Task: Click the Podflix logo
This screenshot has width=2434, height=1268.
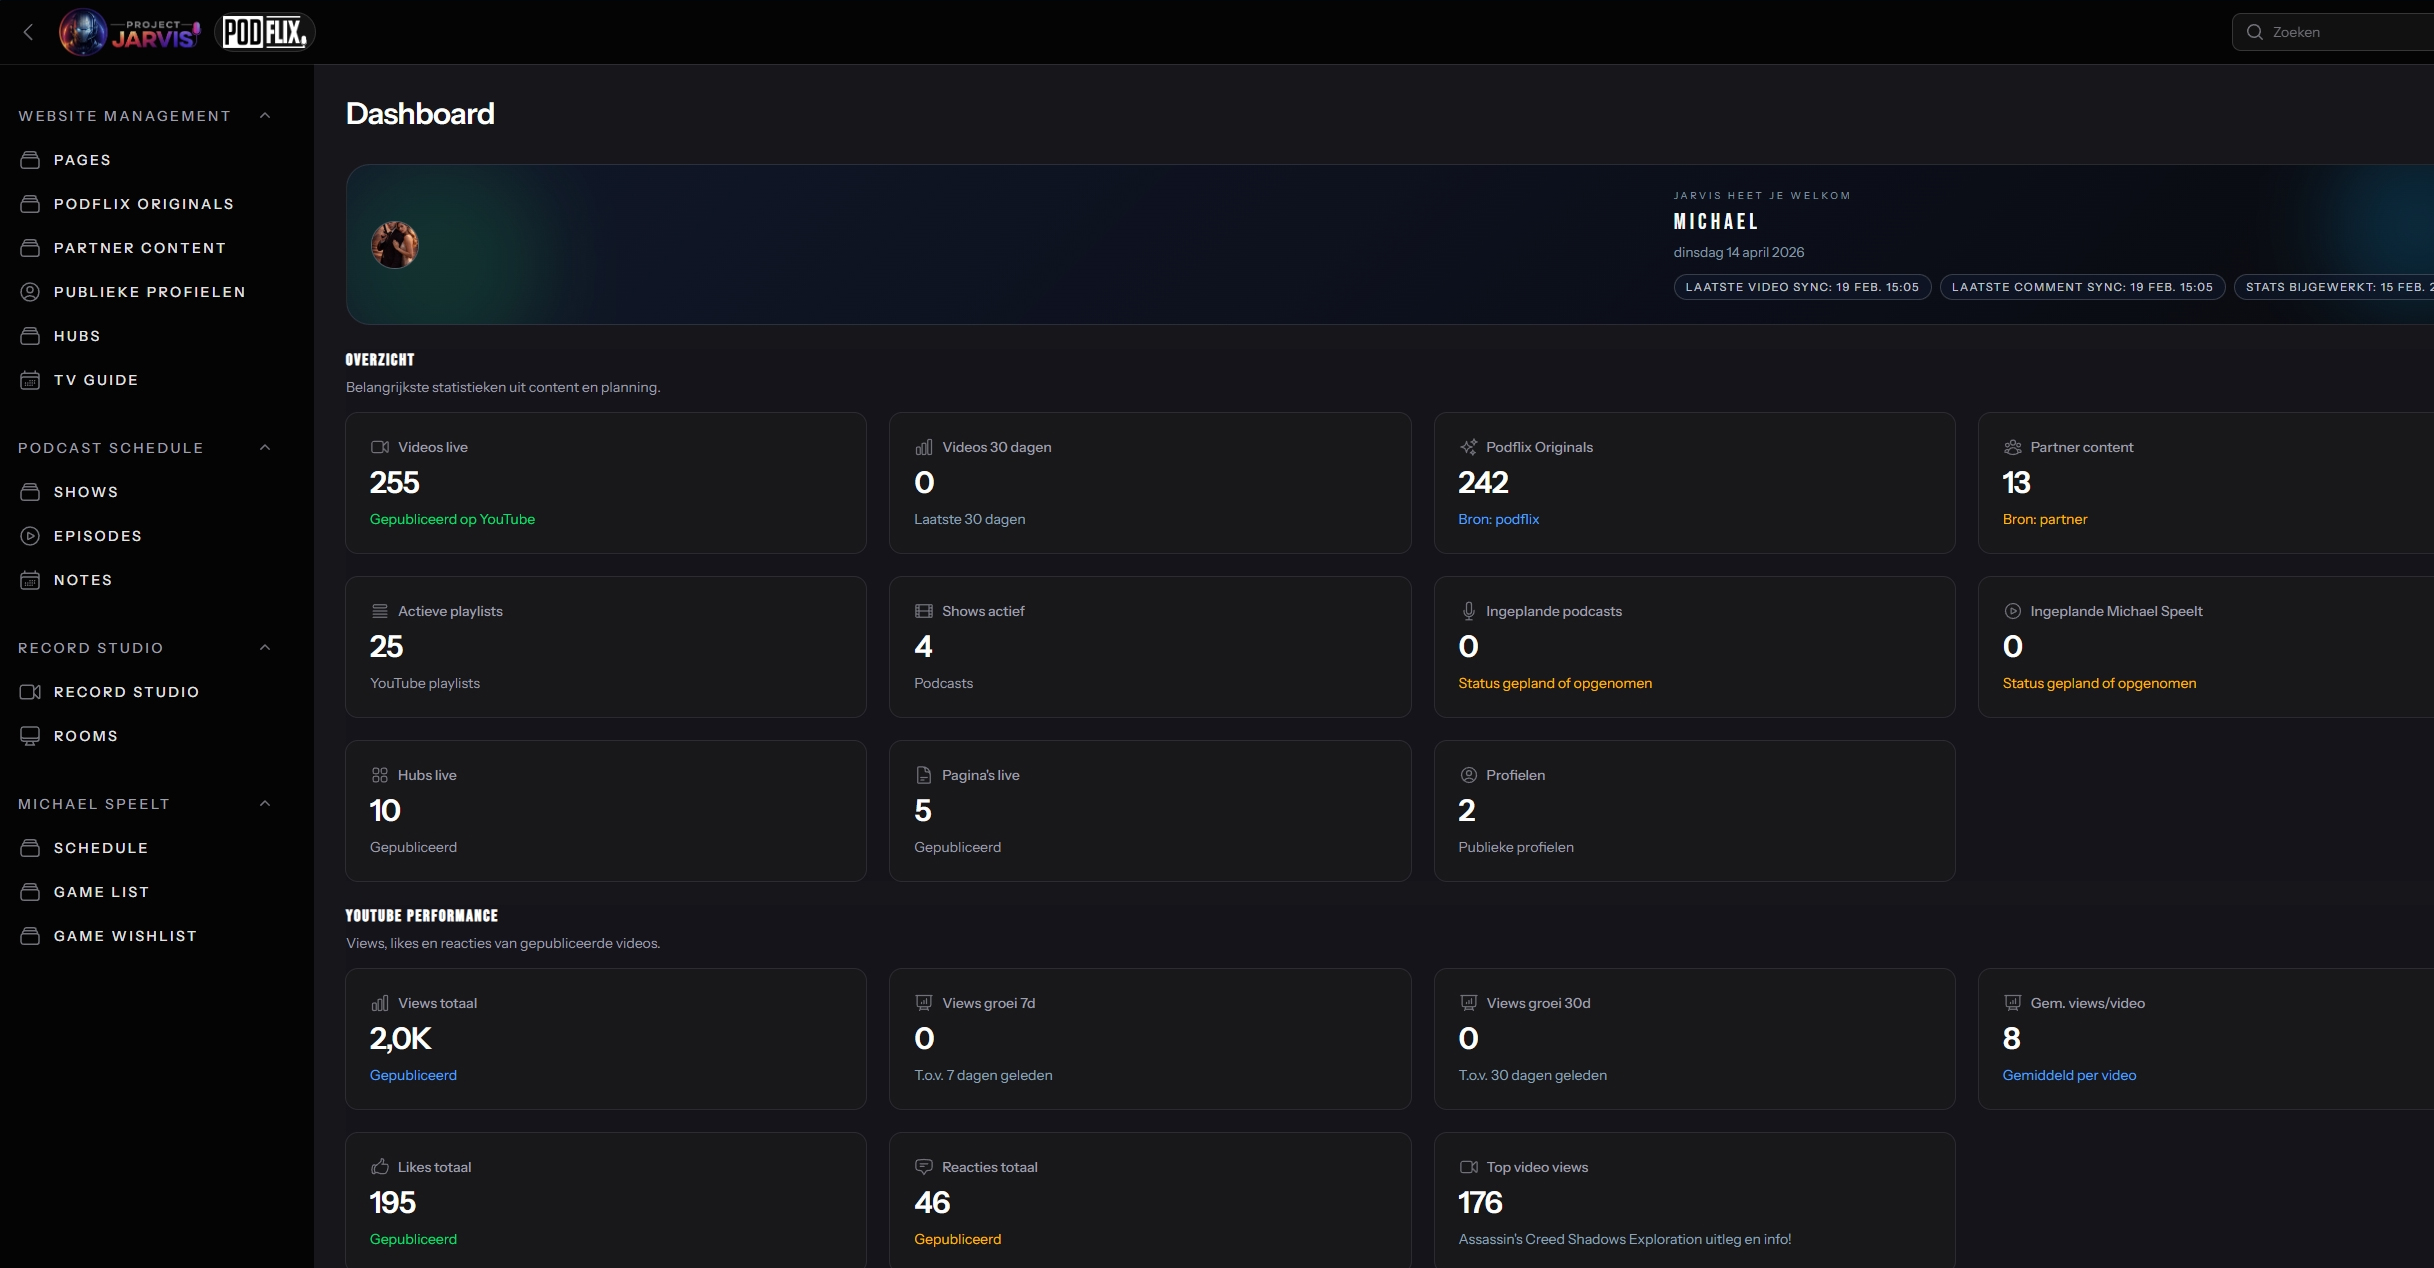Action: (x=264, y=32)
